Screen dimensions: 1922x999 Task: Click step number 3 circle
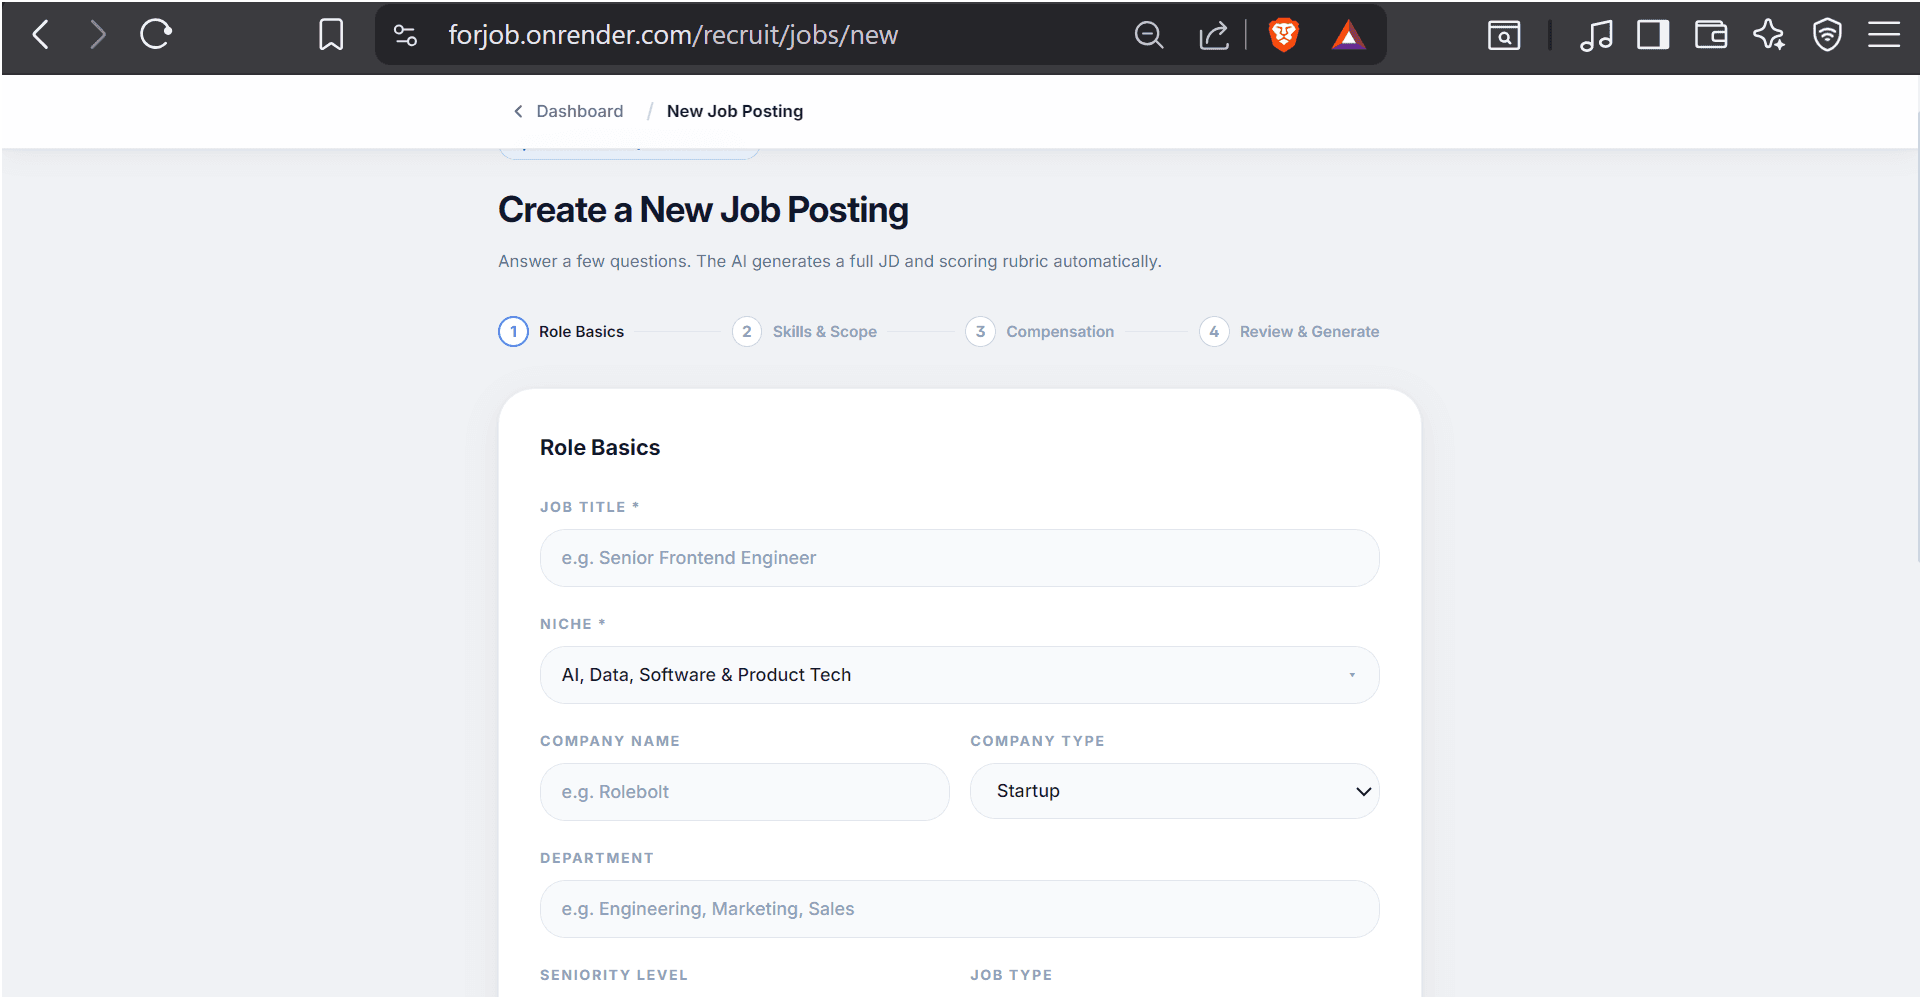(x=980, y=332)
